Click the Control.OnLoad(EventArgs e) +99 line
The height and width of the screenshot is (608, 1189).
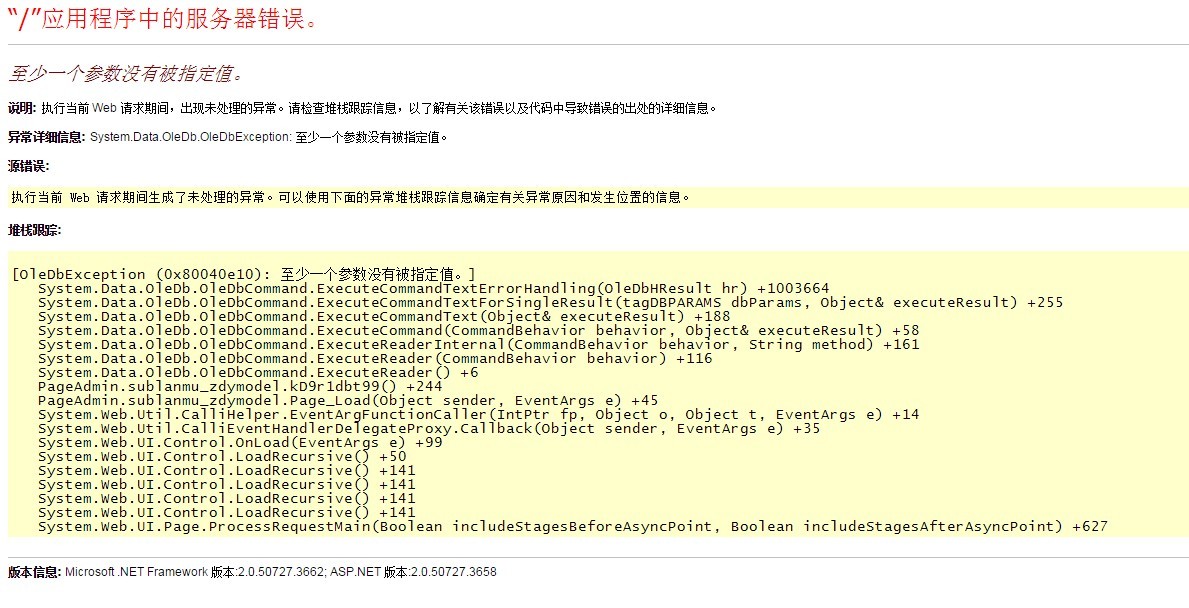240,442
